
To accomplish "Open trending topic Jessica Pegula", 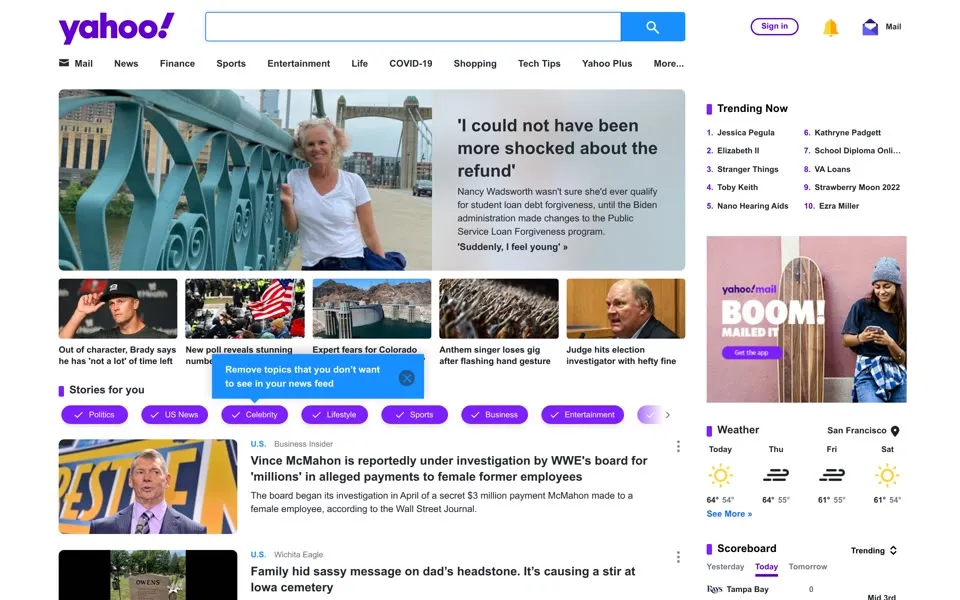I will [746, 132].
